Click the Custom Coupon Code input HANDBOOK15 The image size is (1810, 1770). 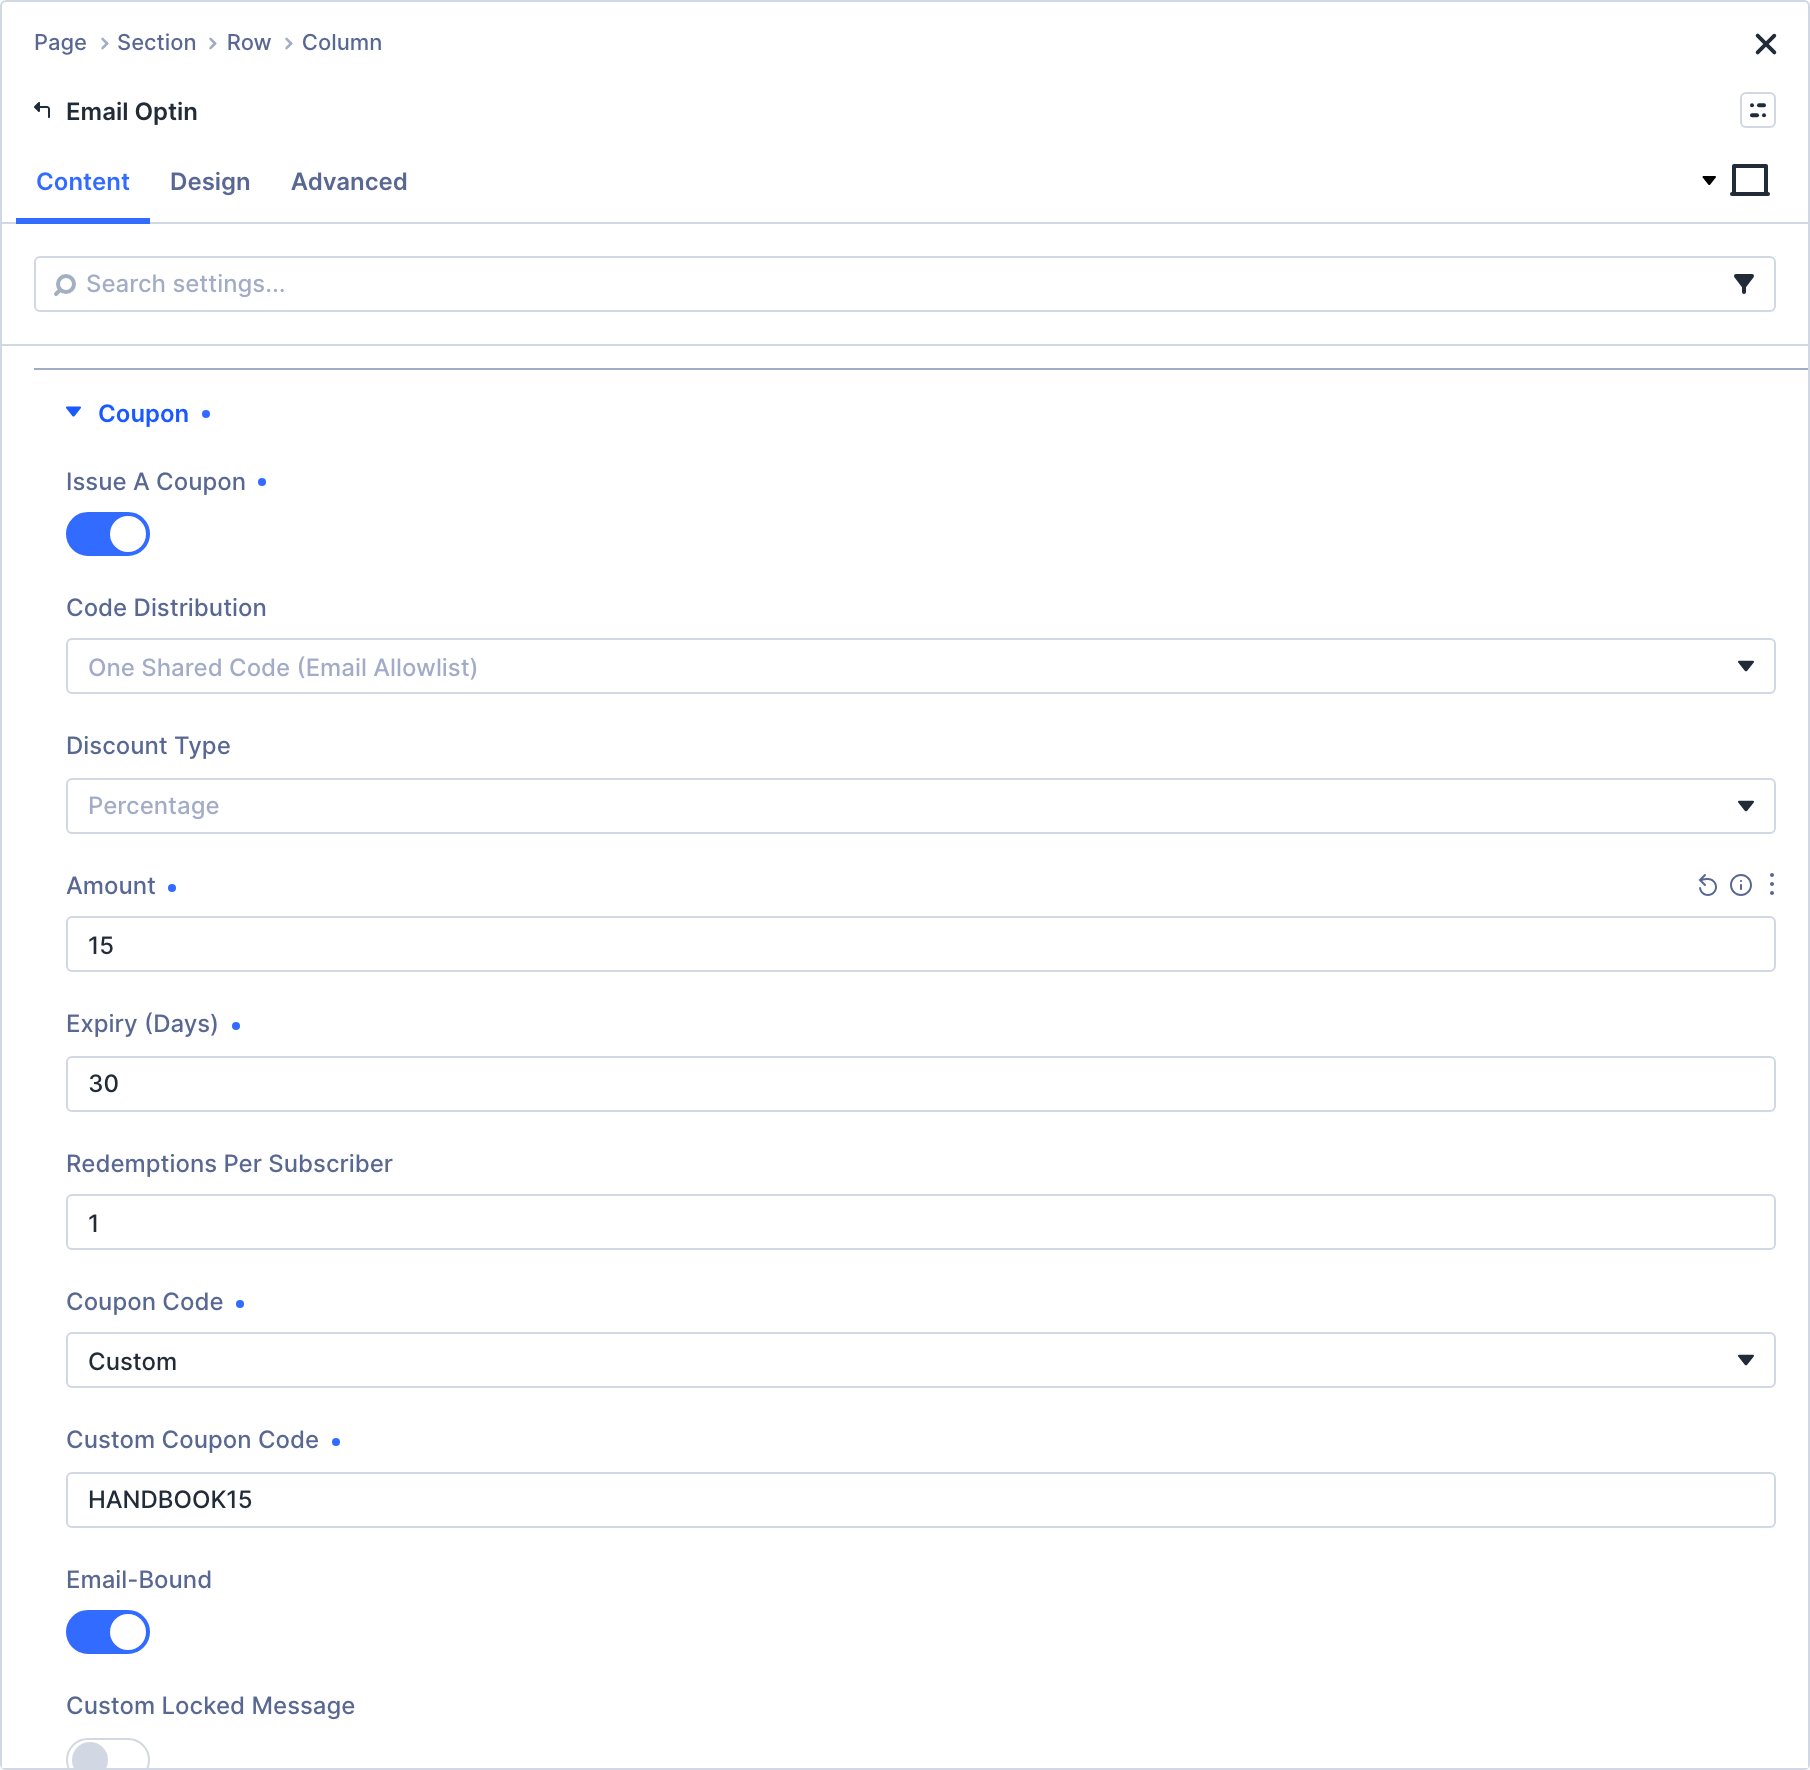click(x=920, y=1500)
